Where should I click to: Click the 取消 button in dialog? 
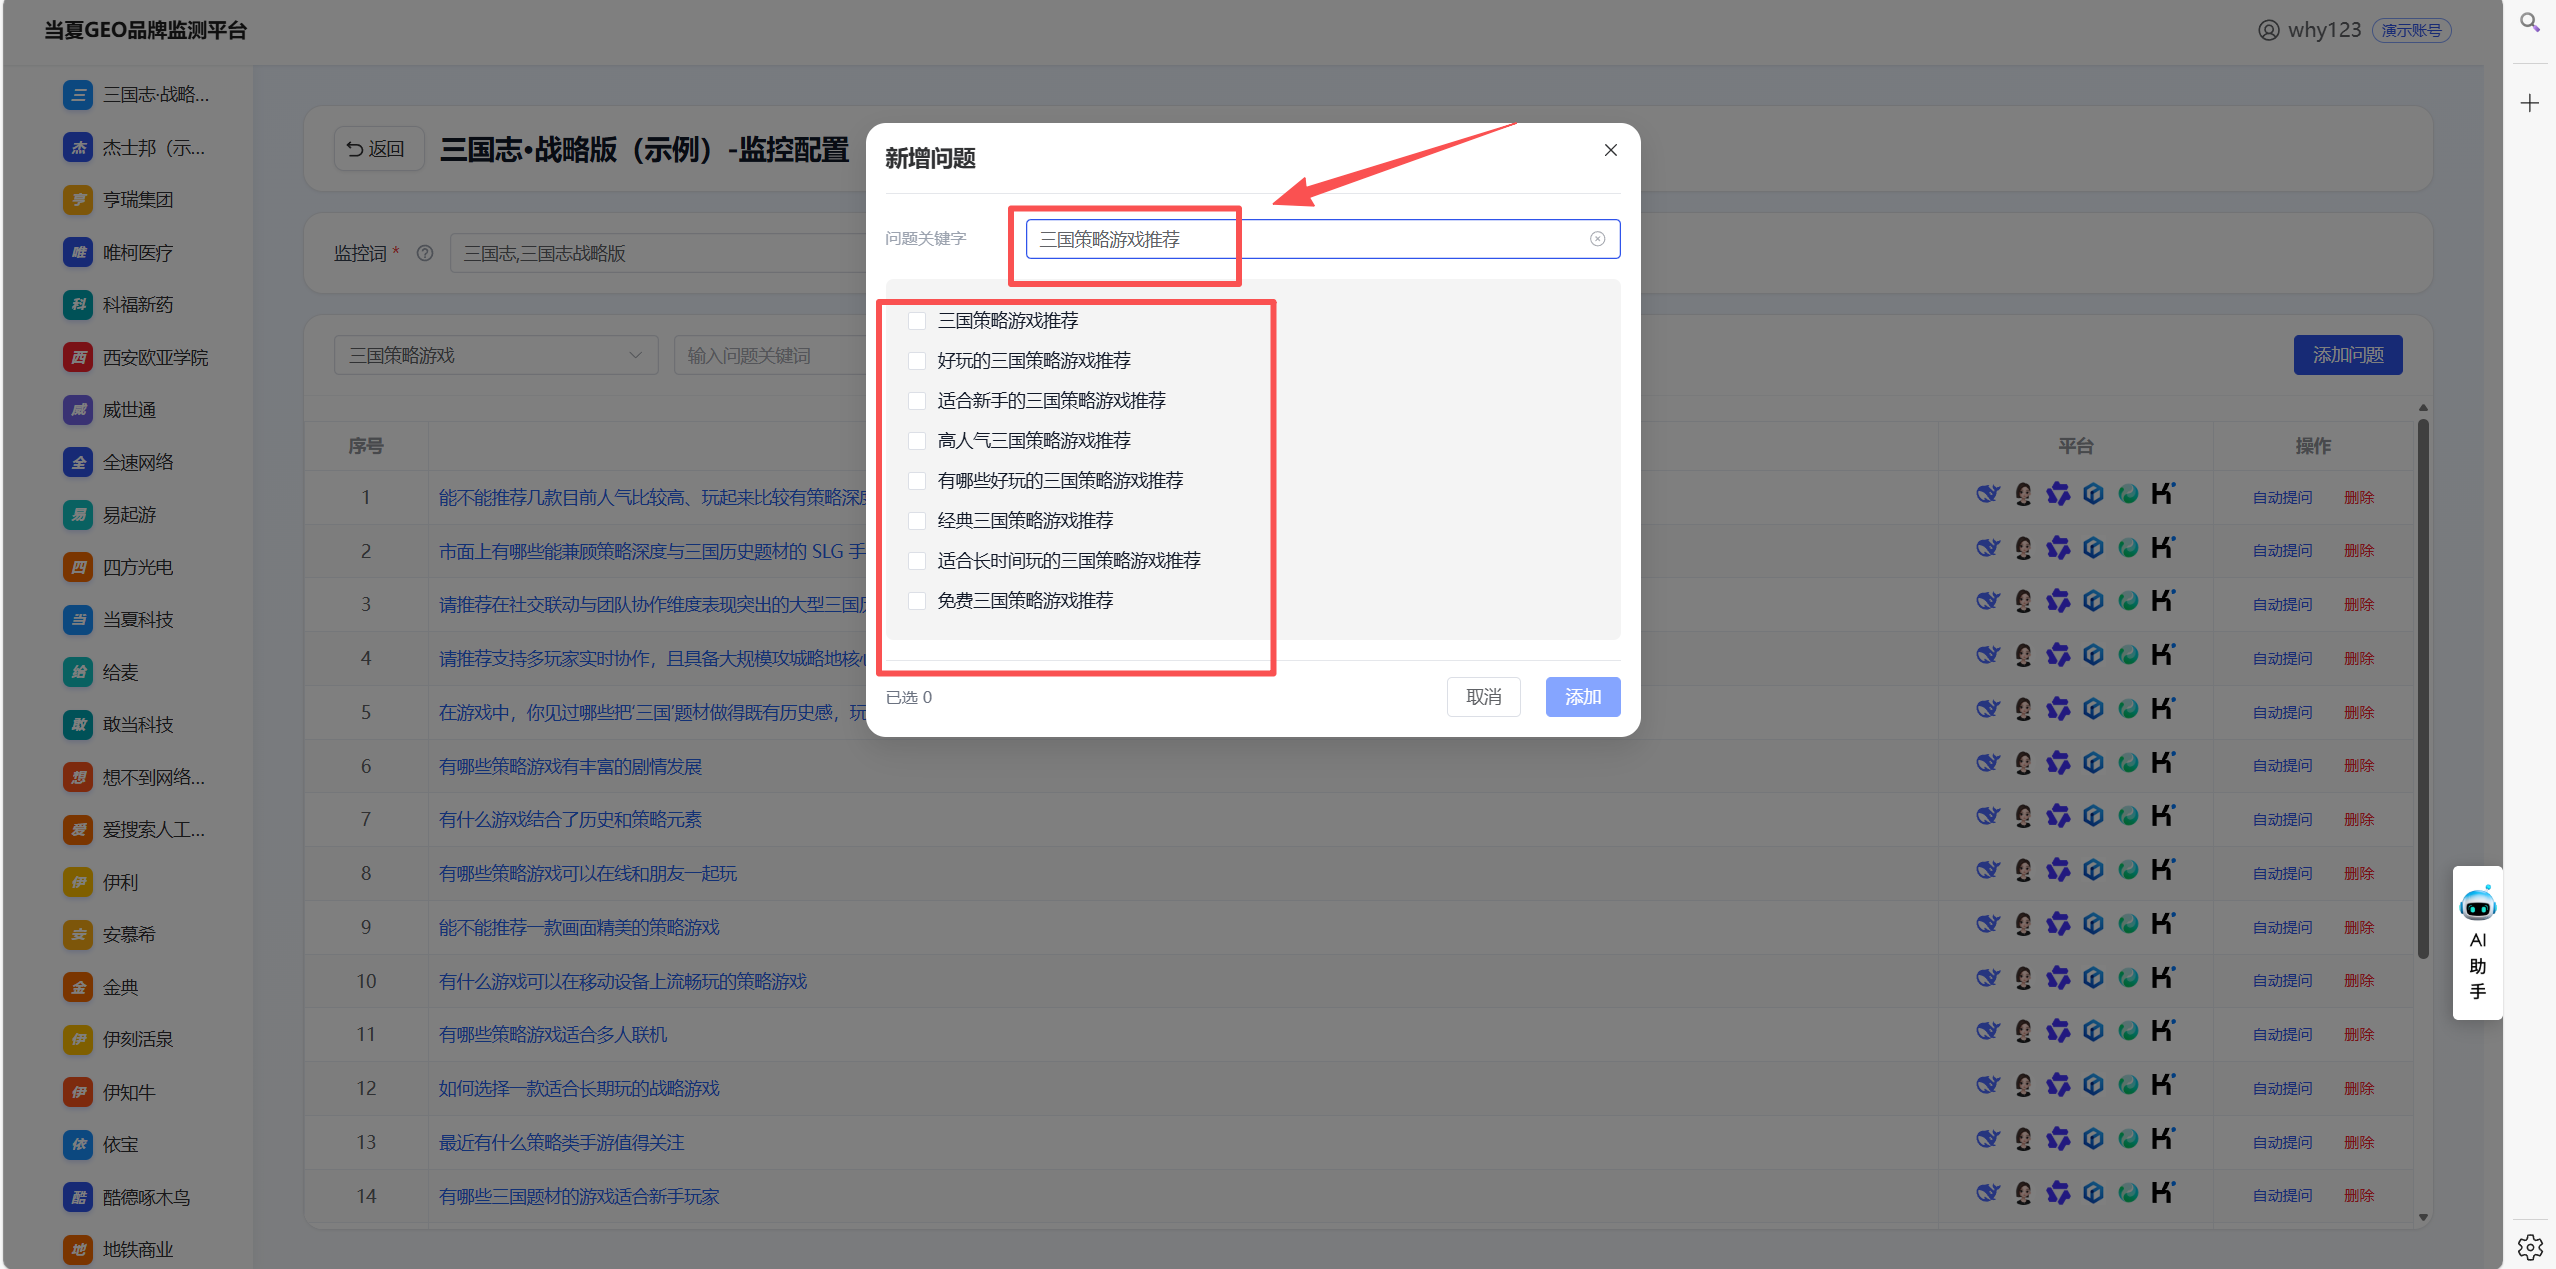point(1482,697)
